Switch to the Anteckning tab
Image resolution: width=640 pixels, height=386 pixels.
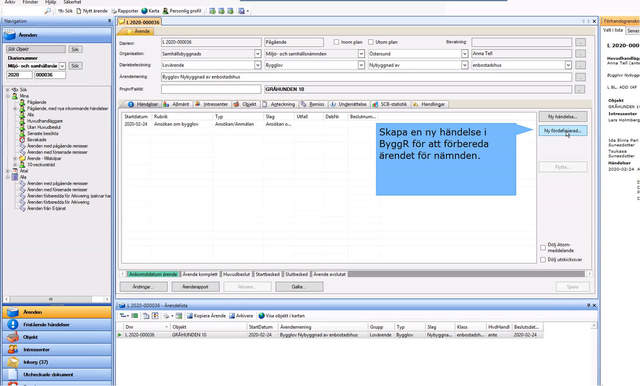click(279, 104)
